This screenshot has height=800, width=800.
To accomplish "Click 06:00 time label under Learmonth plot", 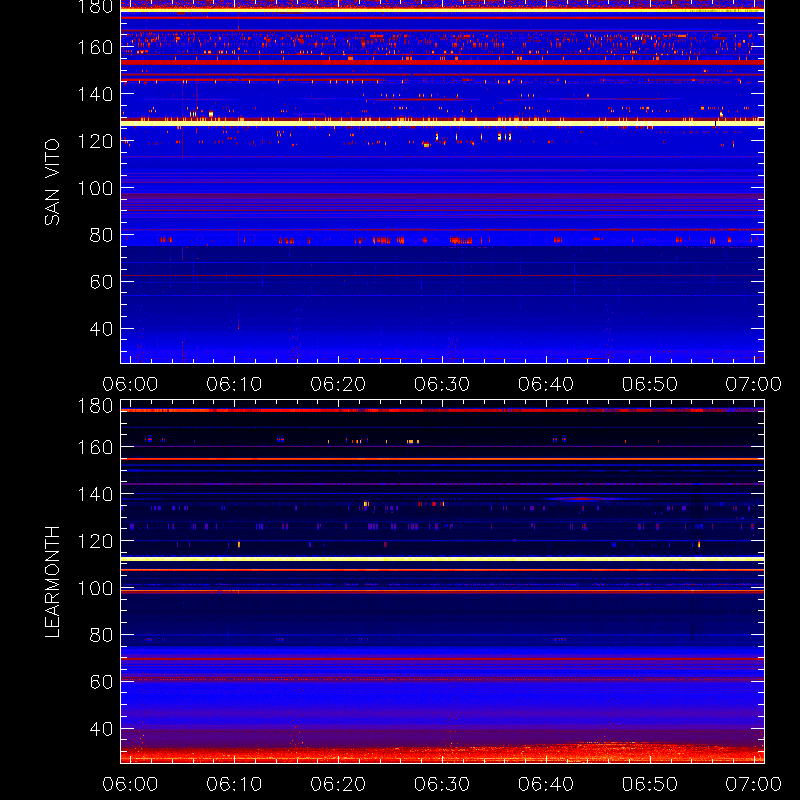I will click(x=130, y=784).
